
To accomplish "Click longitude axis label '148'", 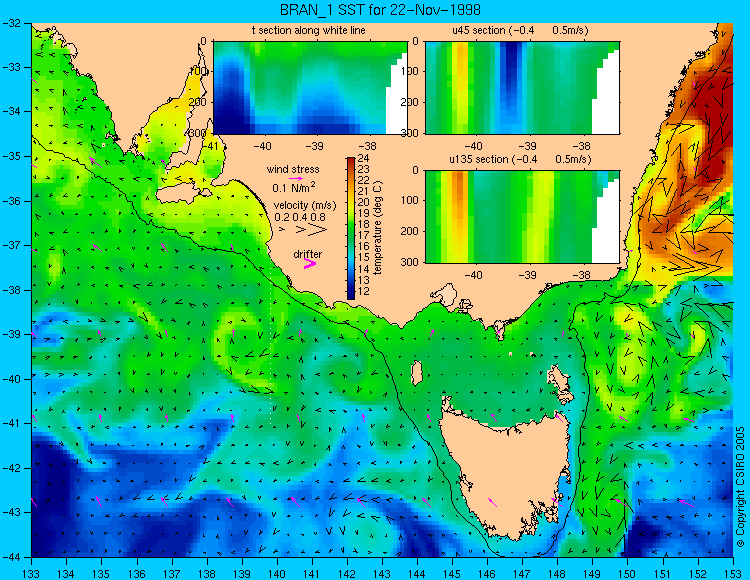I will point(558,572).
